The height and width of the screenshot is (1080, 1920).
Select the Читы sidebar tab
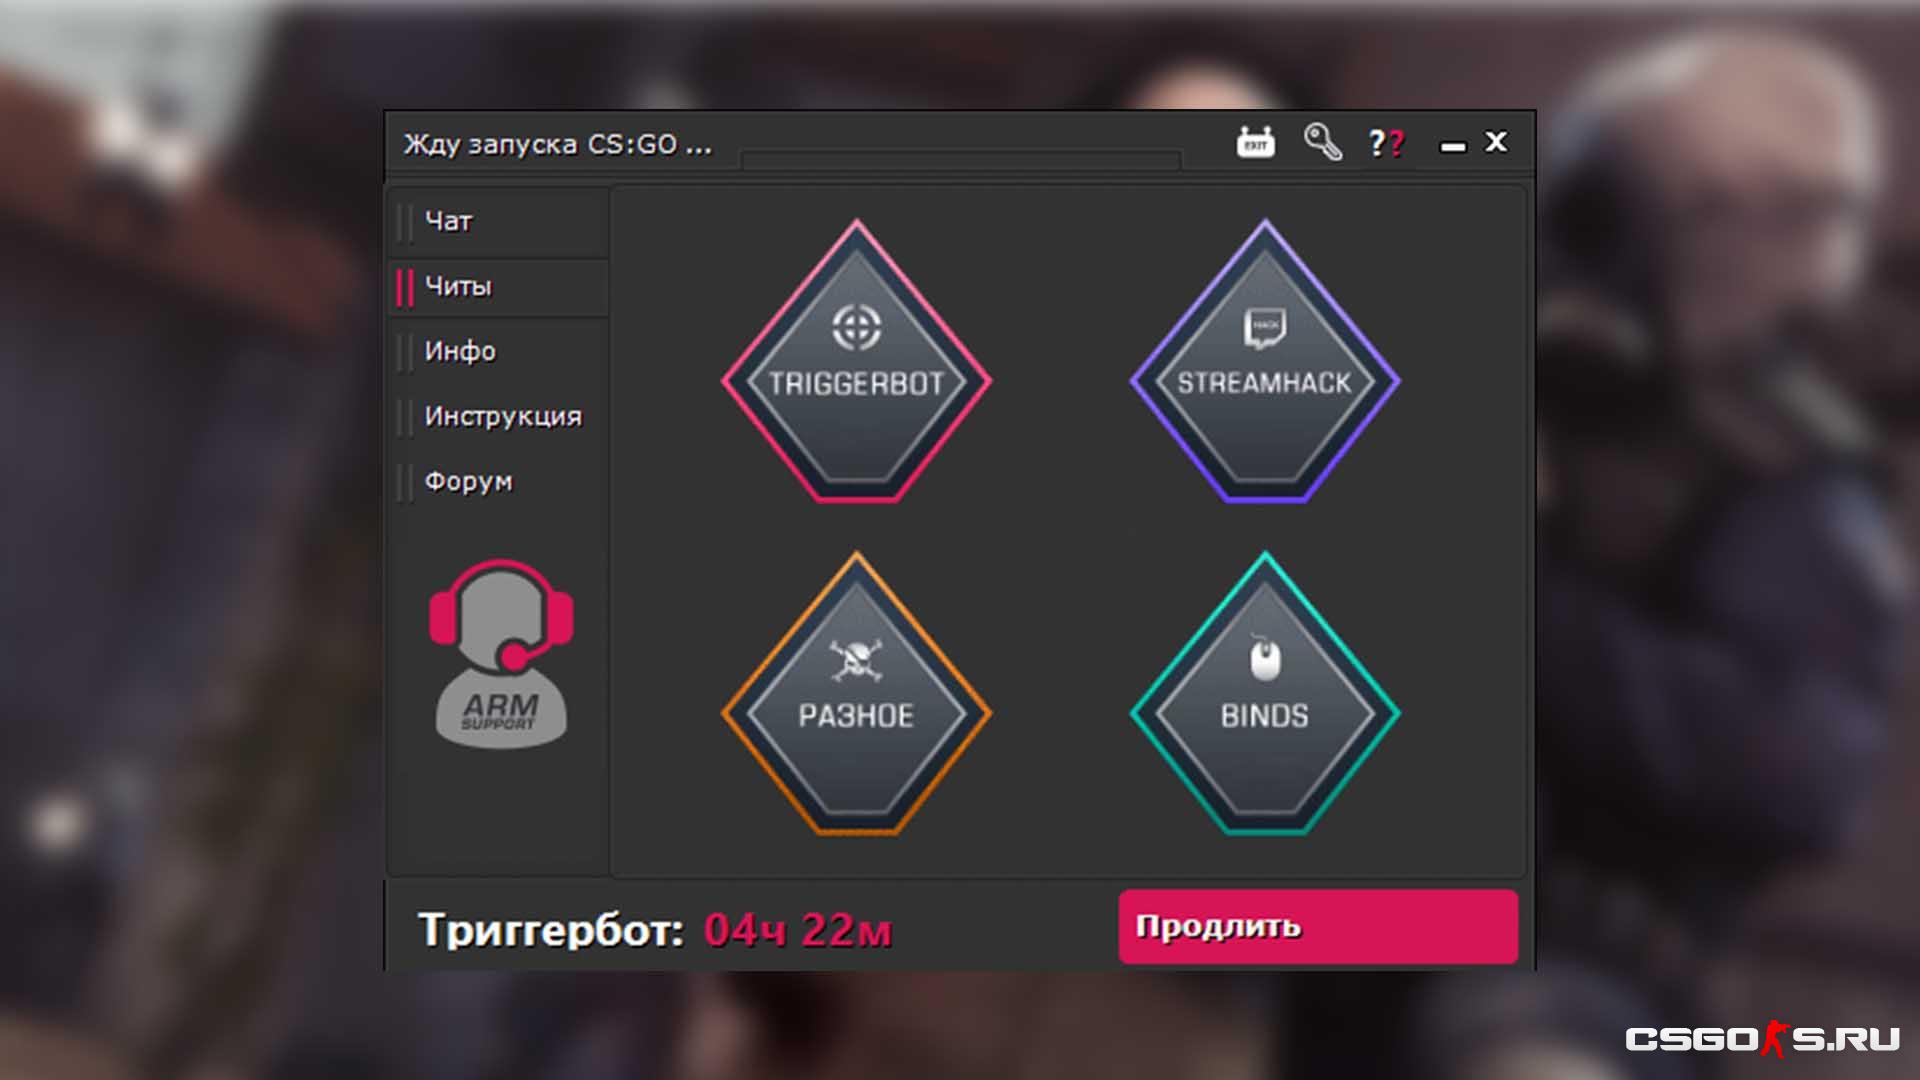coord(498,287)
